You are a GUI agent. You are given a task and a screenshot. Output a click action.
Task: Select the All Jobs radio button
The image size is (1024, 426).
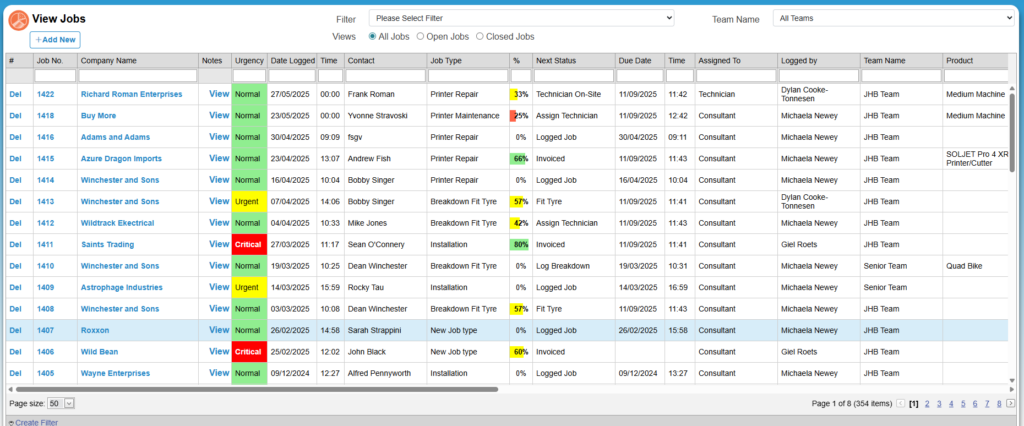click(x=373, y=37)
